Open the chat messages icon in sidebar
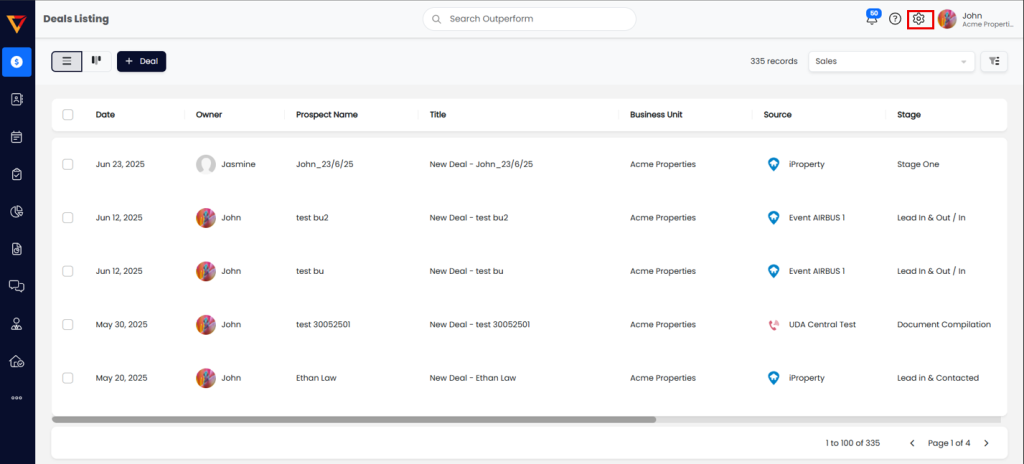This screenshot has width=1024, height=464. (17, 286)
